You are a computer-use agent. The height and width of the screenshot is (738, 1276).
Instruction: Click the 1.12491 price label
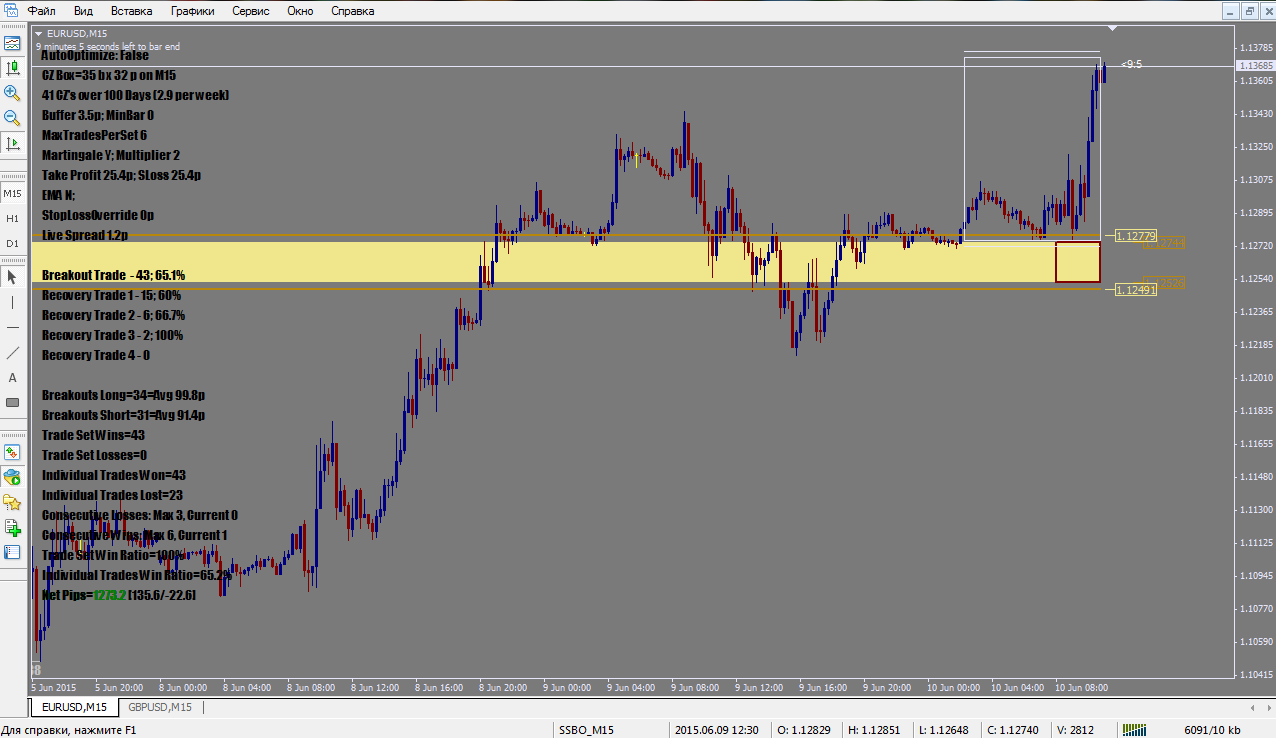pos(1136,290)
